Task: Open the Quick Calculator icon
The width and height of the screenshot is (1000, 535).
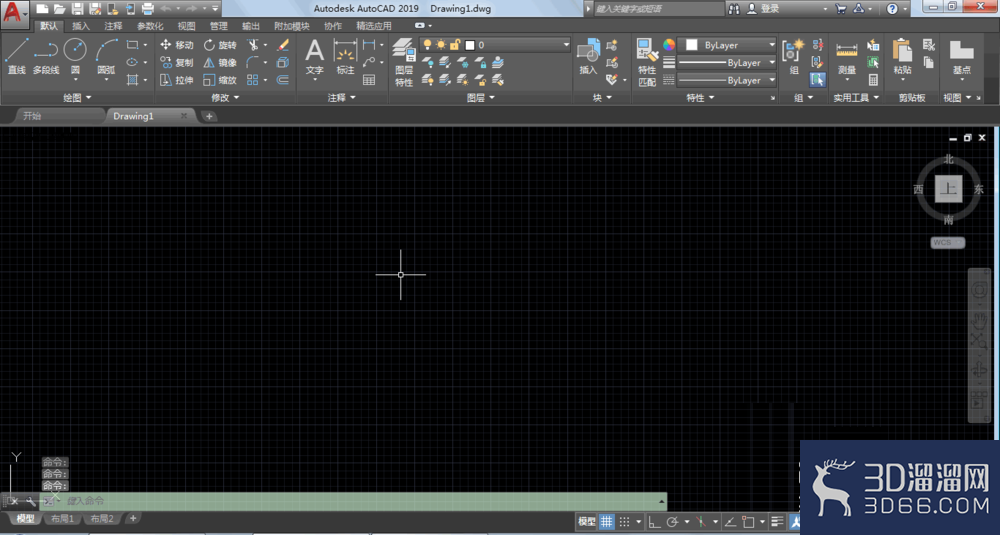Action: [873, 80]
